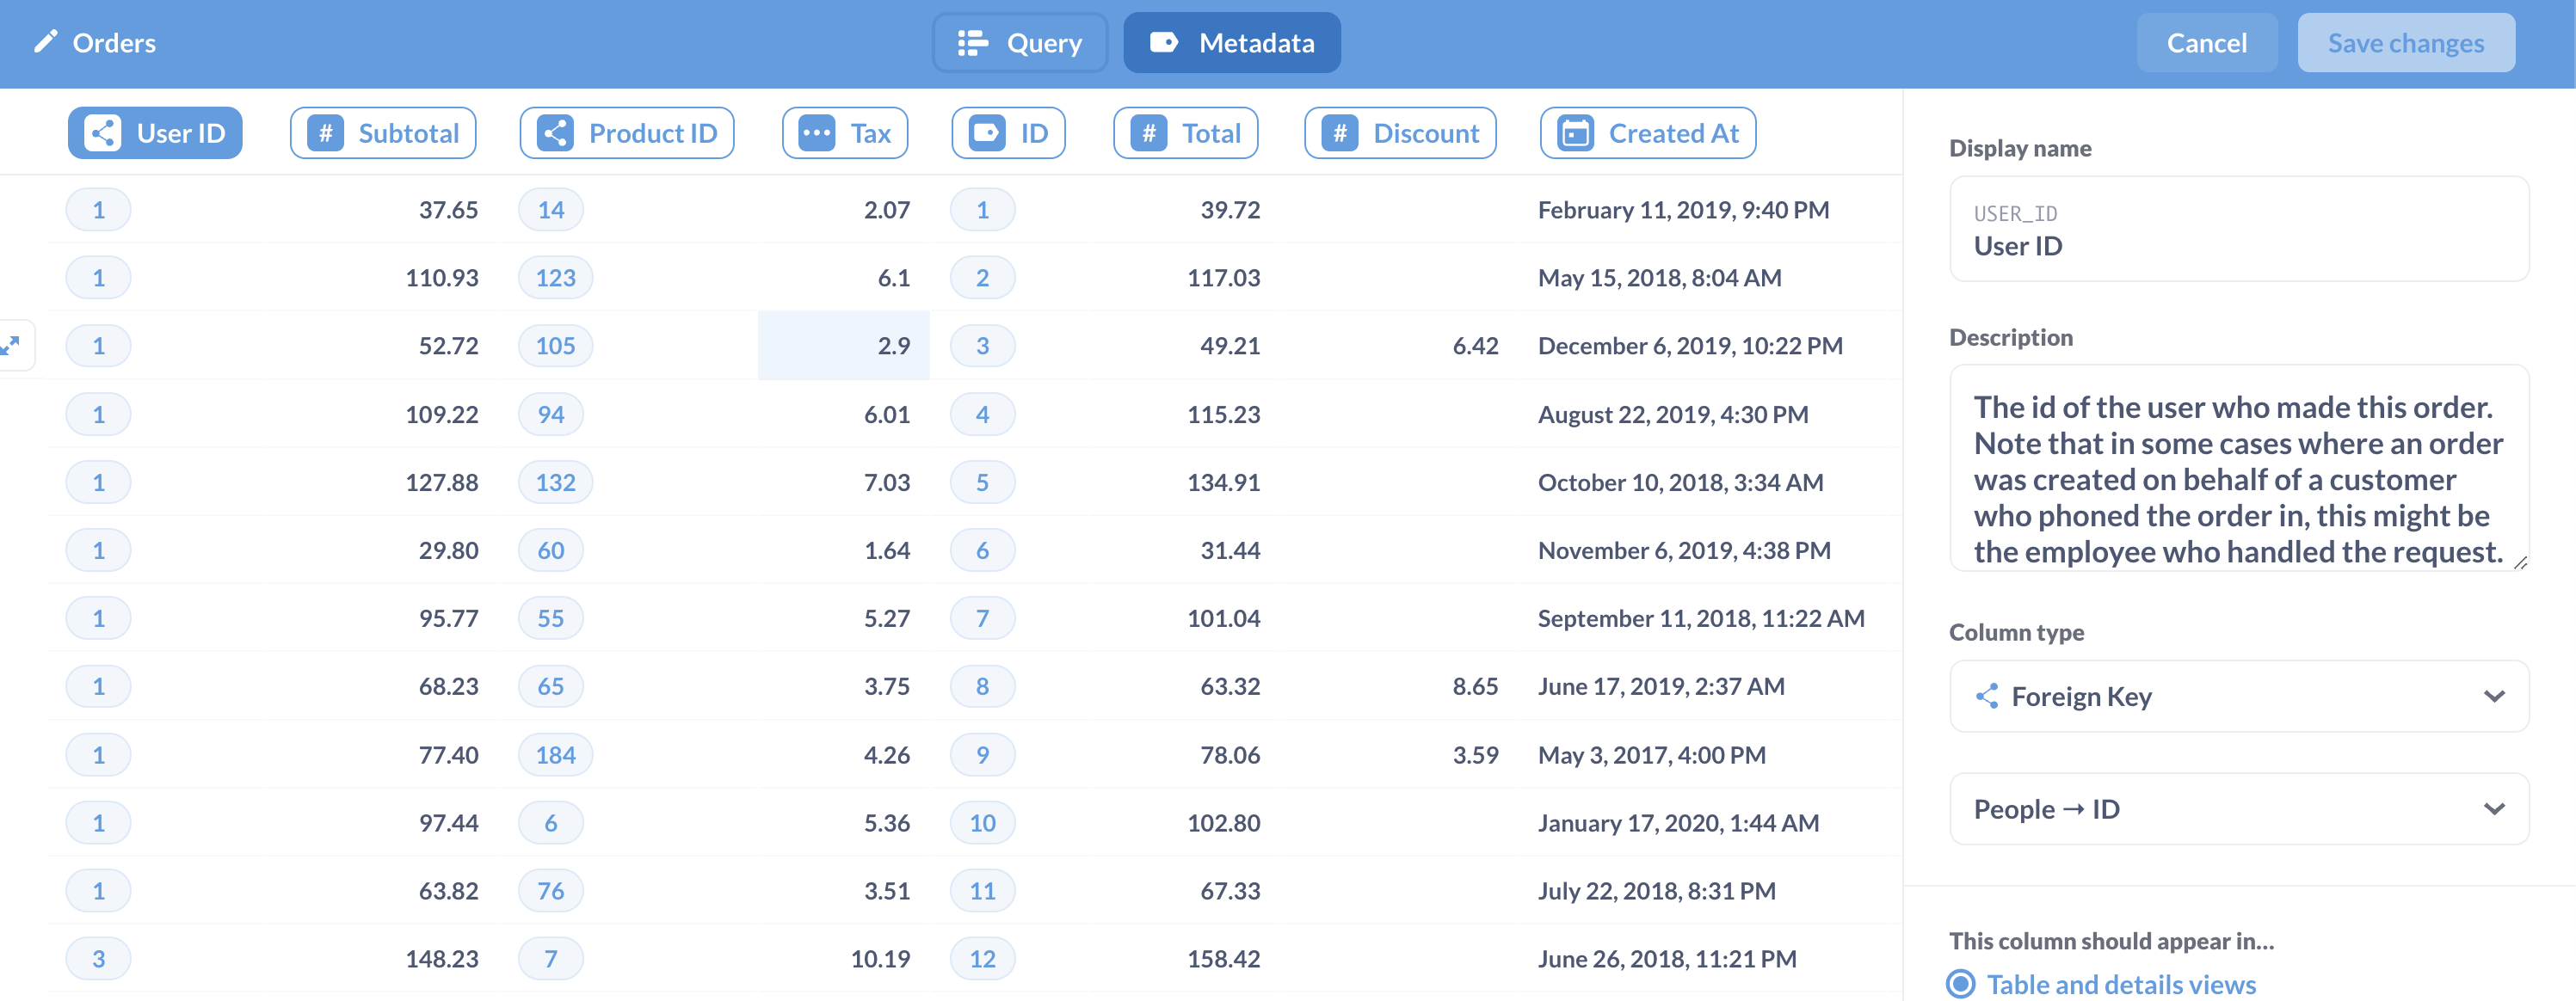Click the number icon on Subtotal column
This screenshot has width=2576, height=1001.
[x=325, y=132]
